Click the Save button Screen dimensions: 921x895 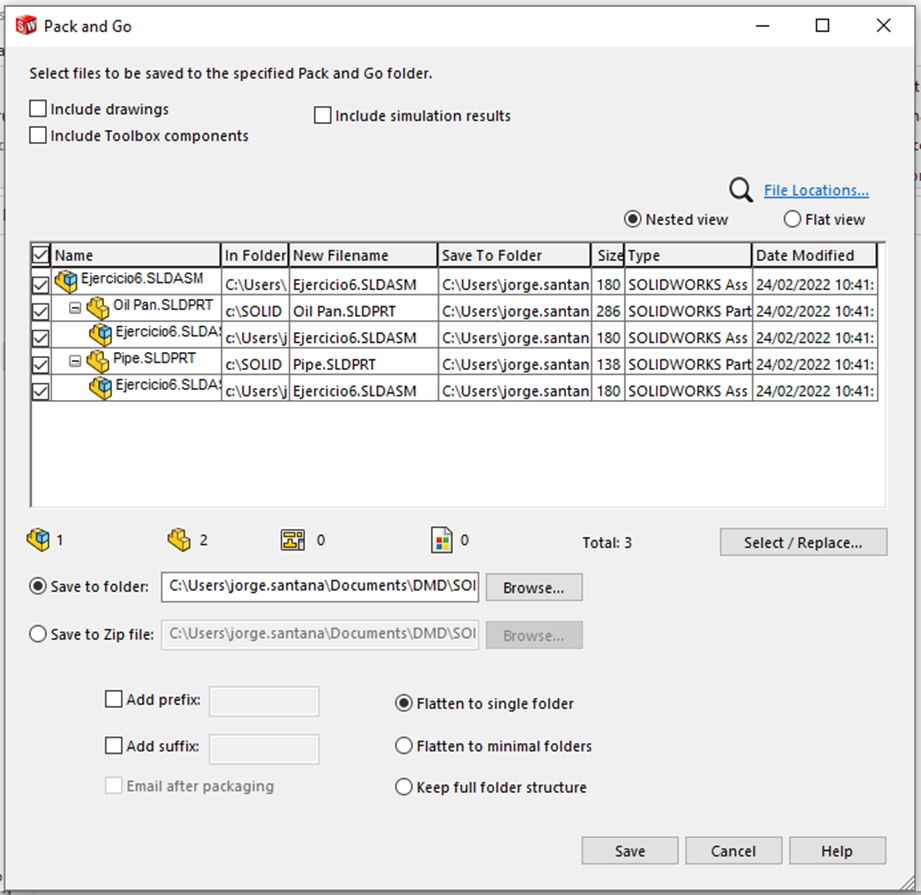point(630,850)
